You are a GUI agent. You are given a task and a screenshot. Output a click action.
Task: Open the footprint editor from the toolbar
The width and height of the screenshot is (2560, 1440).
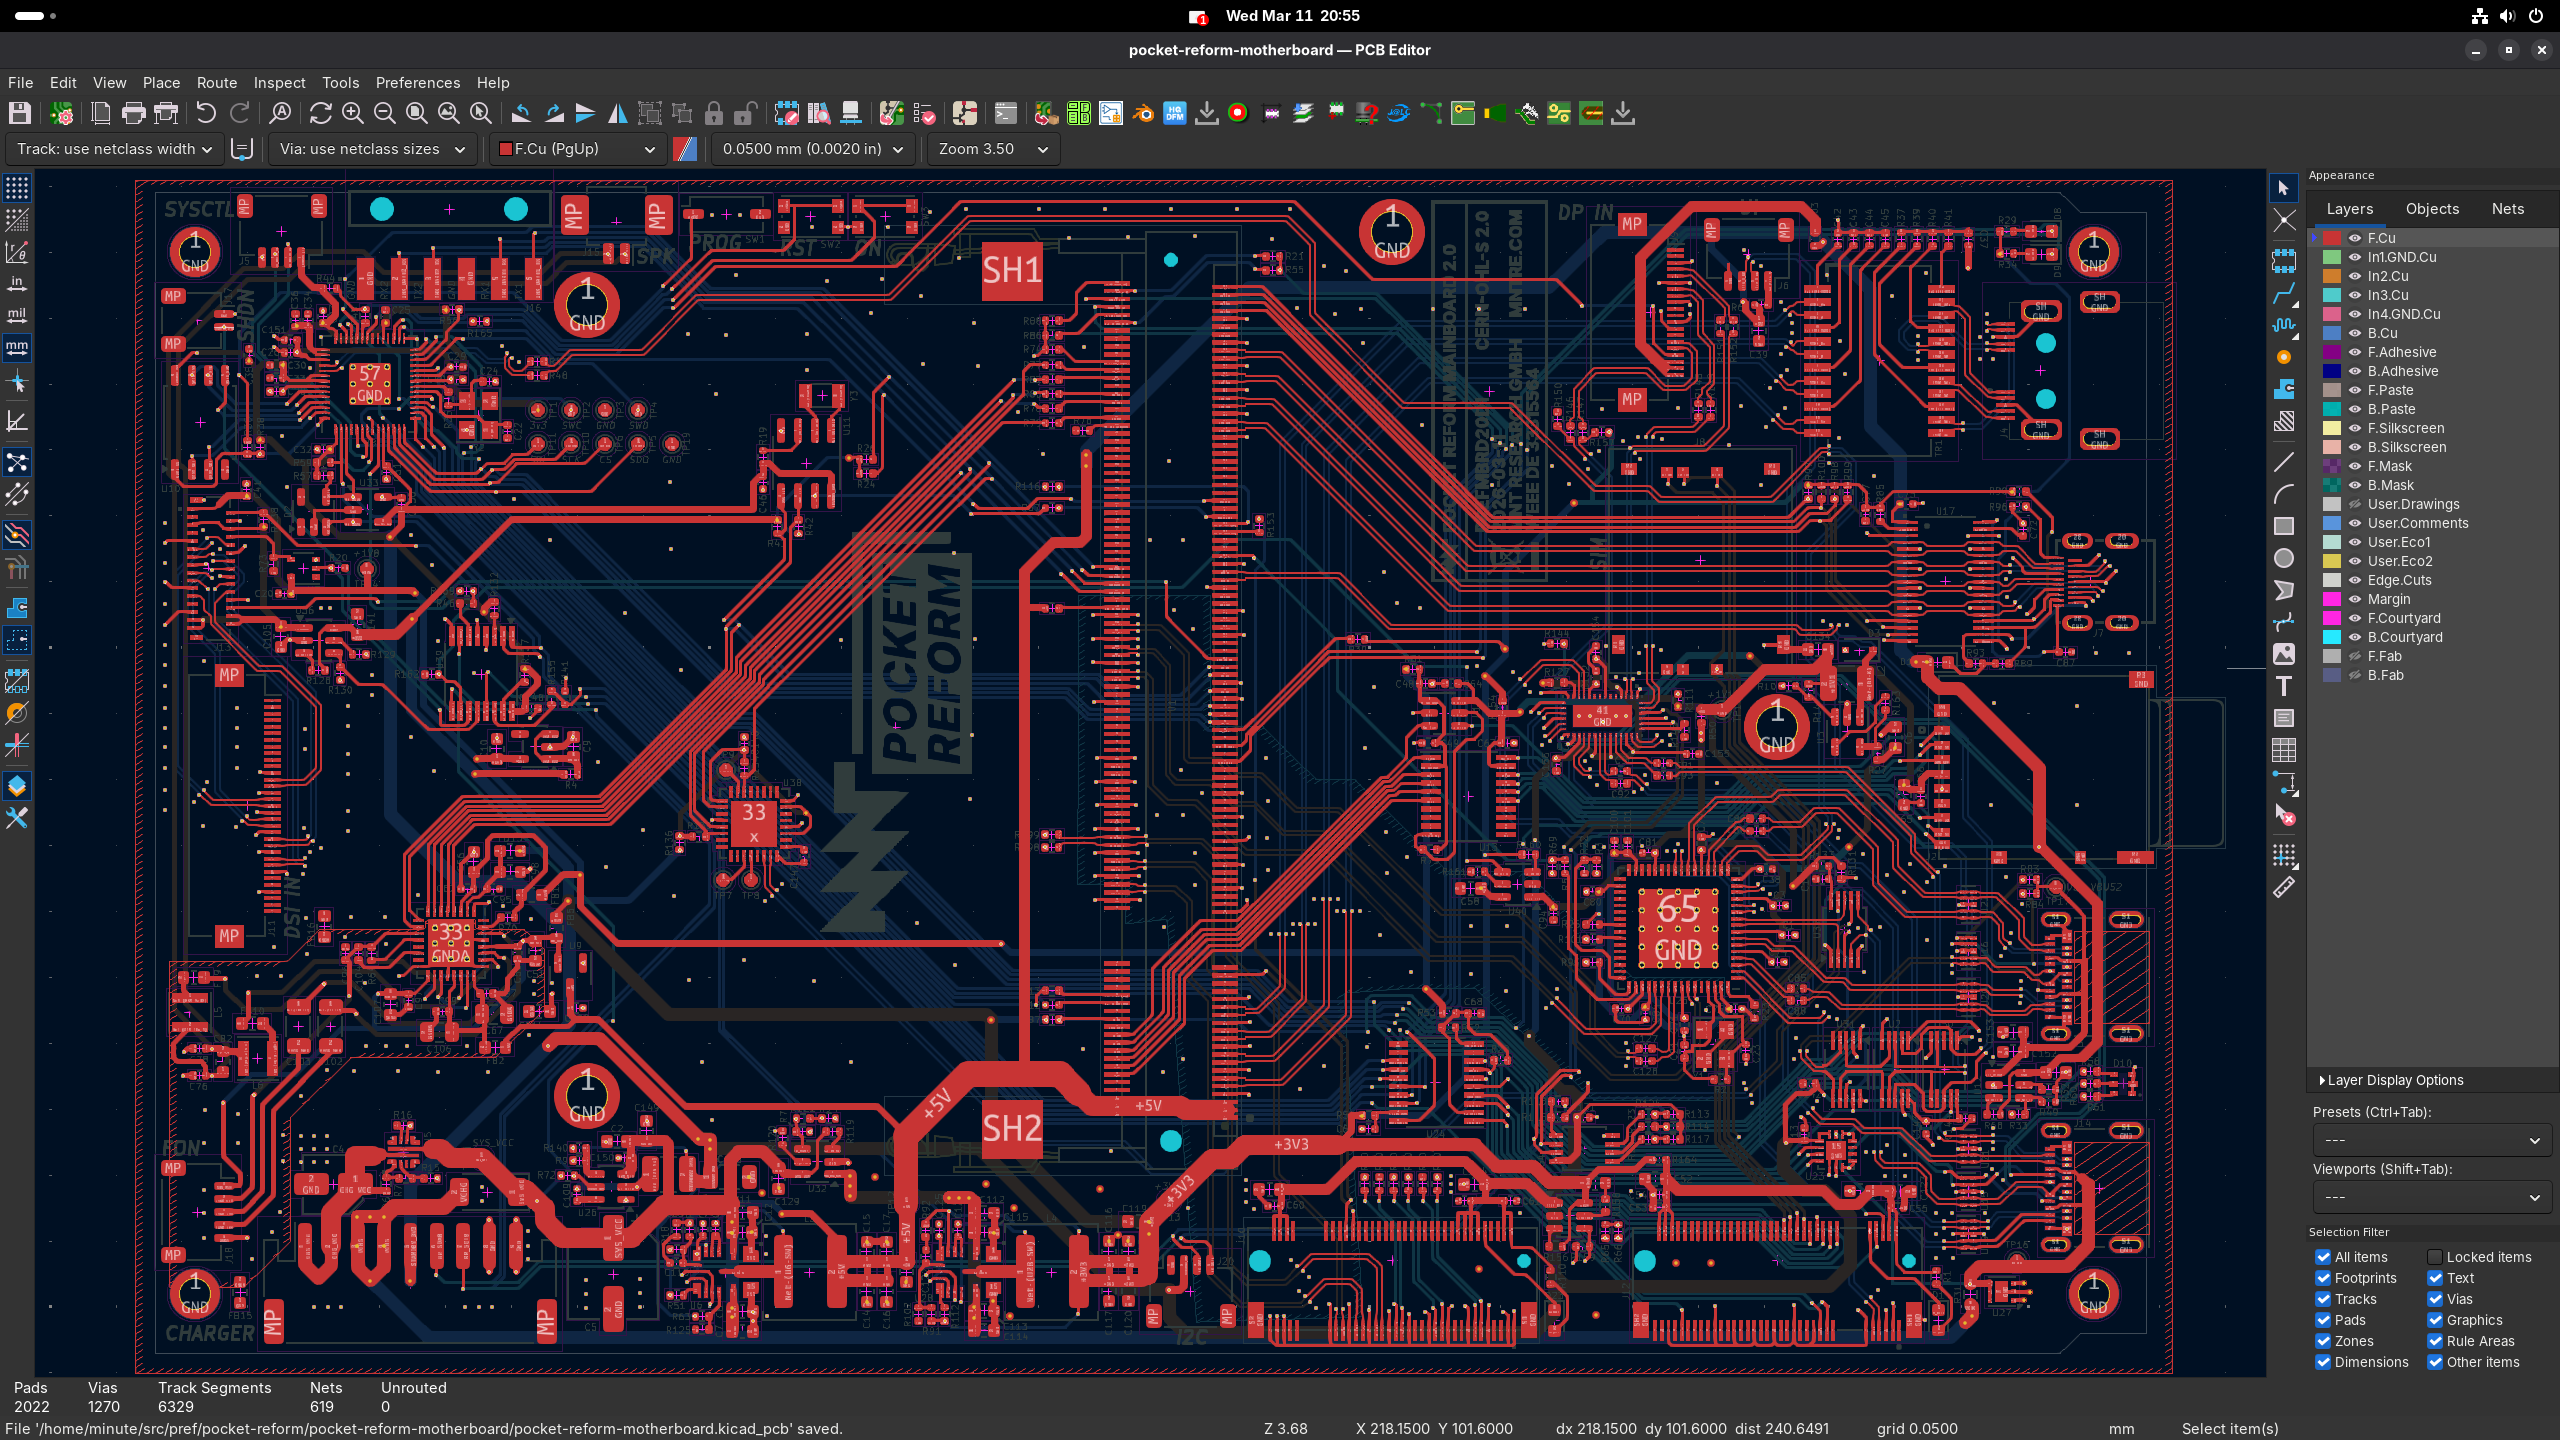coord(787,114)
